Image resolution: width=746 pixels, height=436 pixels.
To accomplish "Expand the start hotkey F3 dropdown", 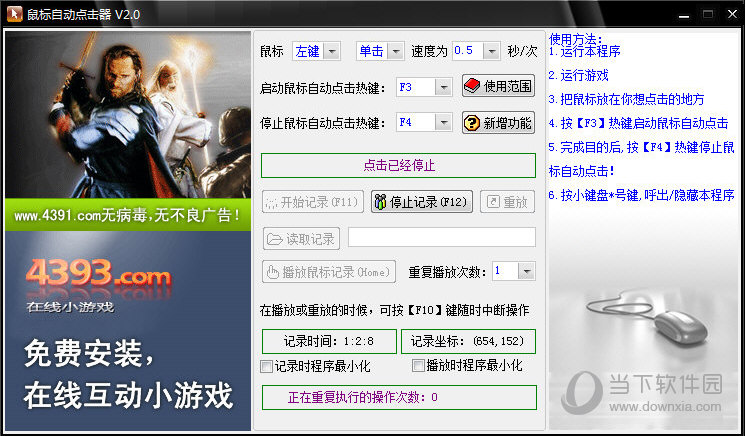I will pyautogui.click(x=445, y=87).
